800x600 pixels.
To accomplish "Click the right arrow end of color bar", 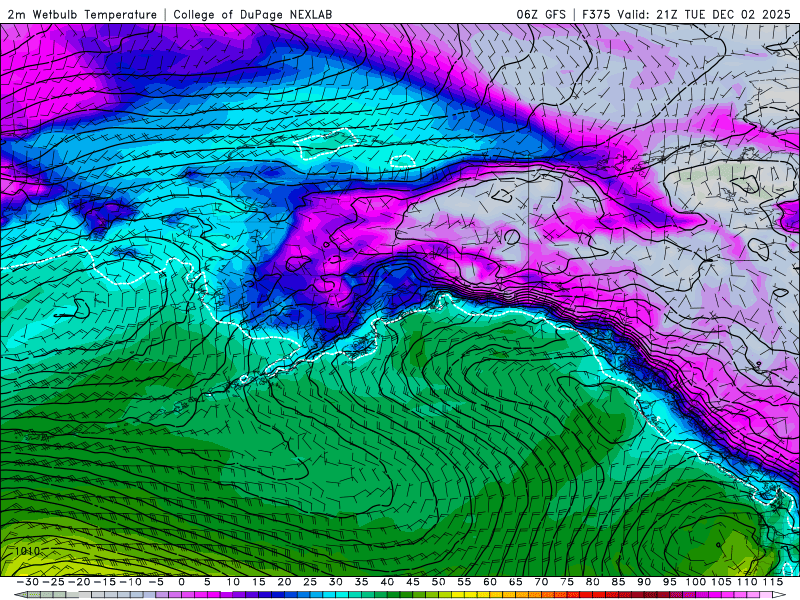I will coord(780,595).
